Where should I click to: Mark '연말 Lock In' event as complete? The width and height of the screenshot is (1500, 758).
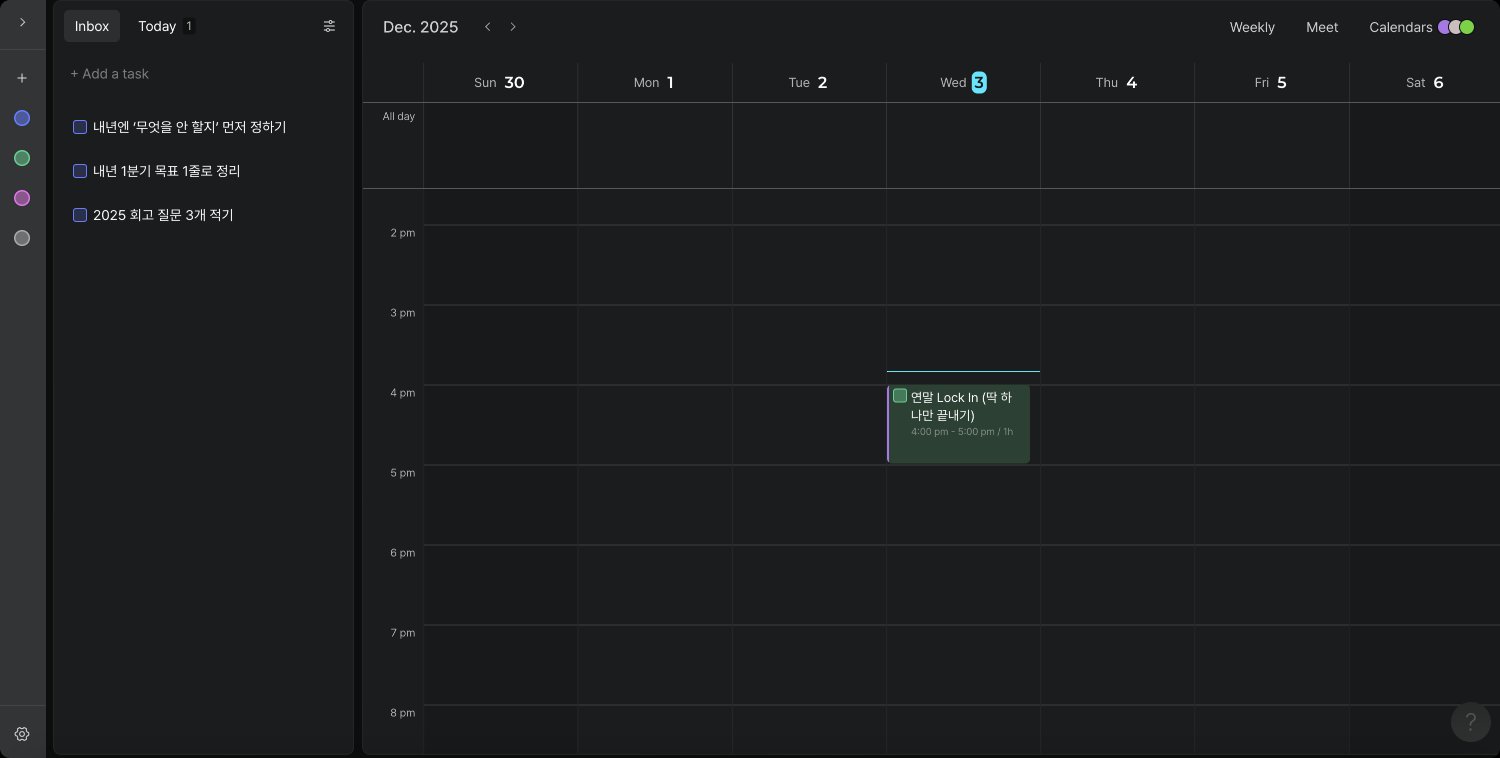(x=900, y=396)
